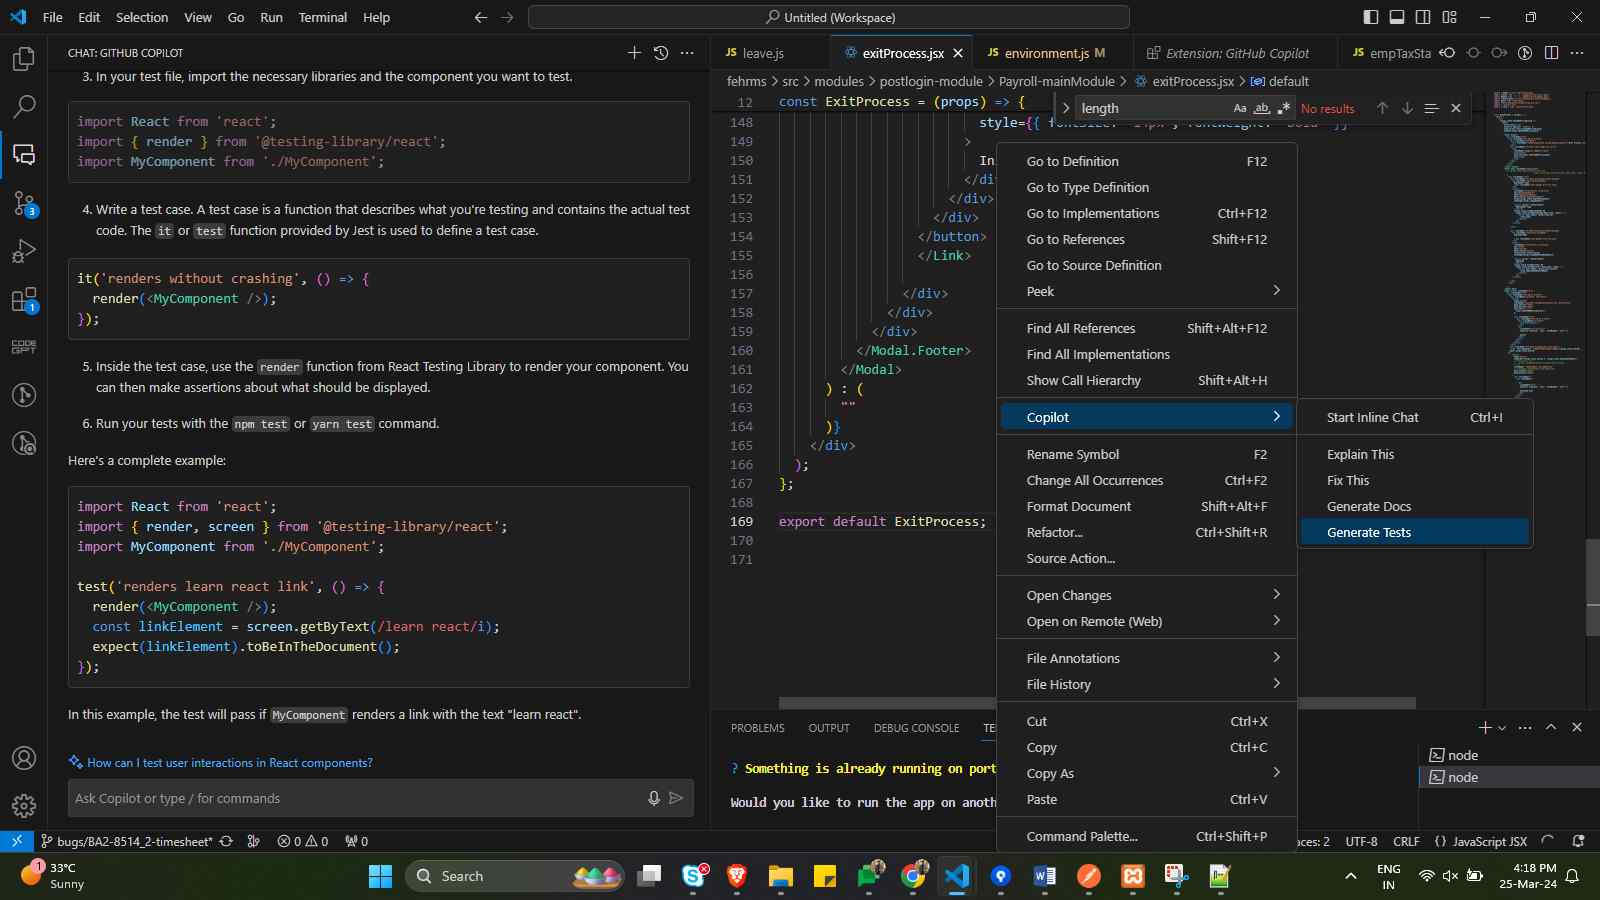Expand the Copy As submenu
The width and height of the screenshot is (1600, 900).
click(x=1147, y=773)
